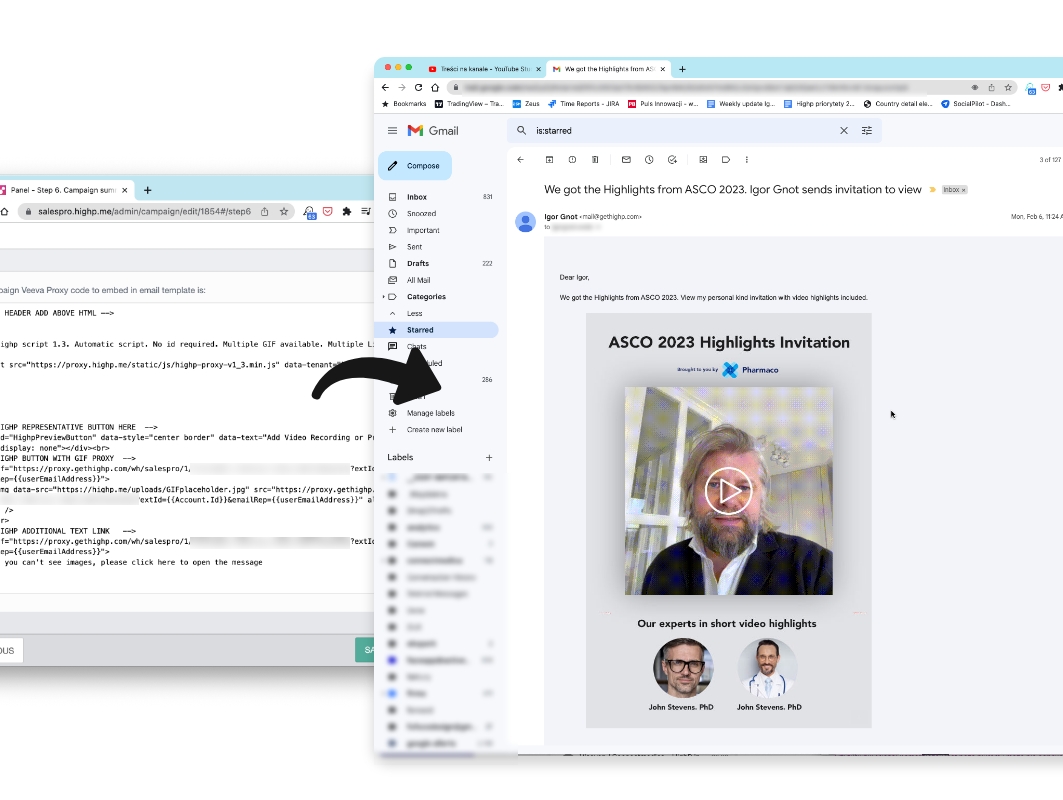Report the email as spam
This screenshot has height=800, width=1063.
[572, 159]
